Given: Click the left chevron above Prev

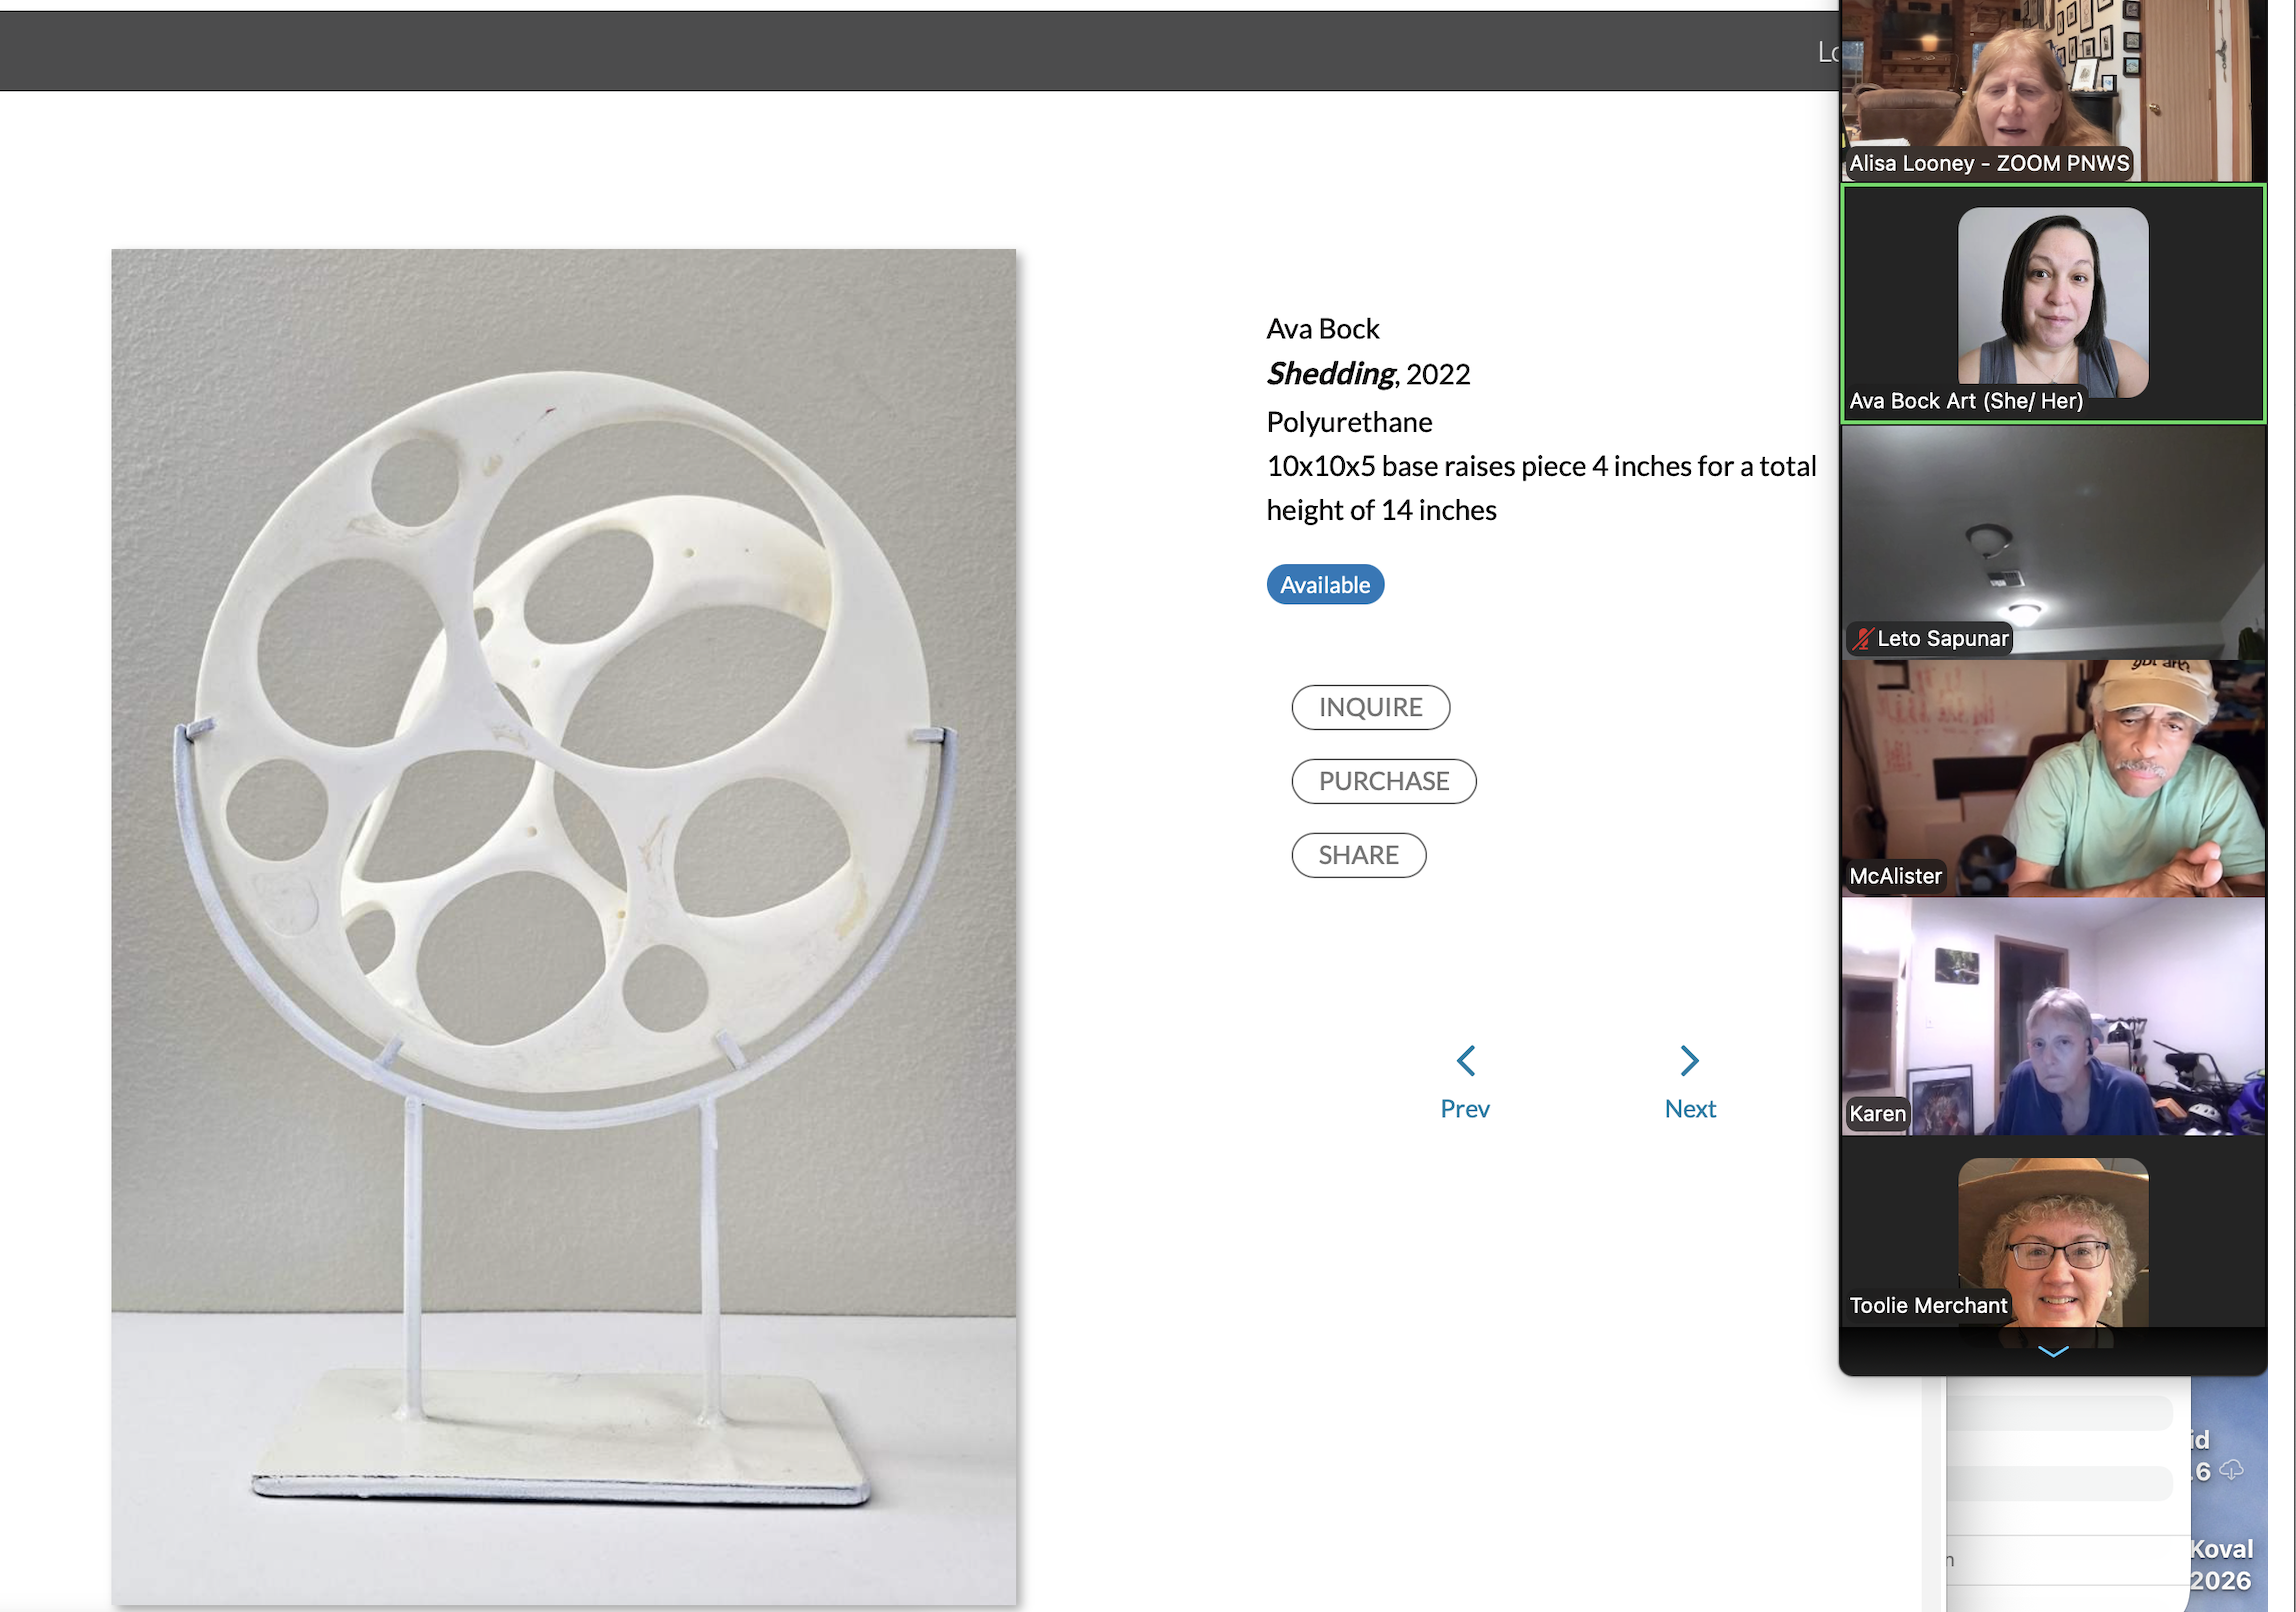Looking at the screenshot, I should [x=1466, y=1061].
